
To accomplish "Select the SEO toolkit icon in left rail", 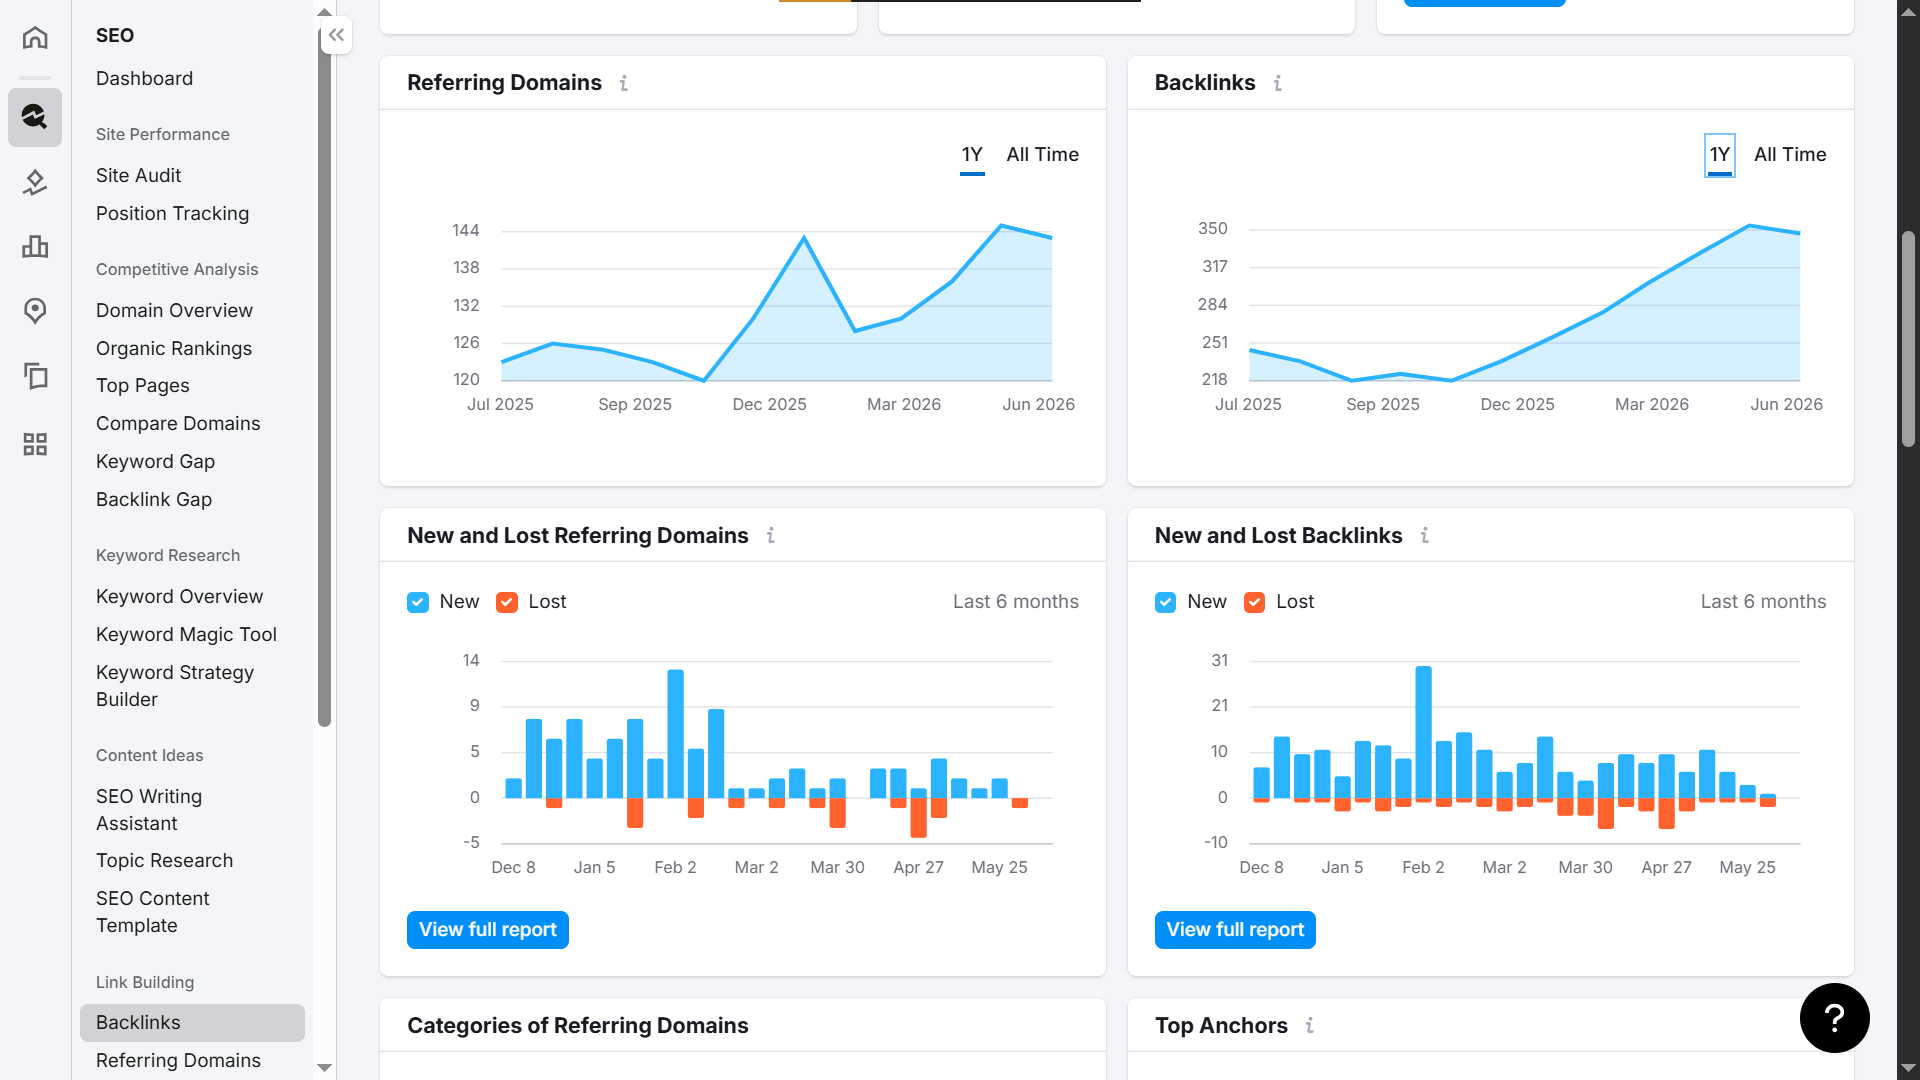I will [35, 117].
